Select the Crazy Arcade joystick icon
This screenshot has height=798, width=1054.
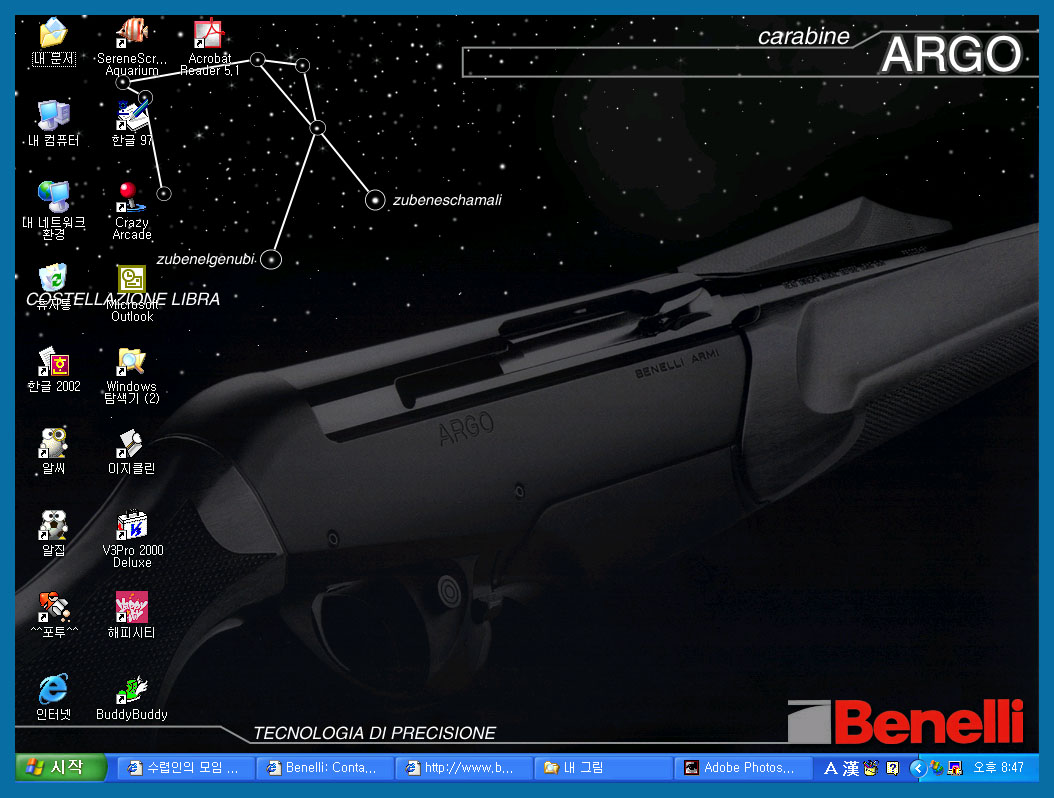pos(131,196)
